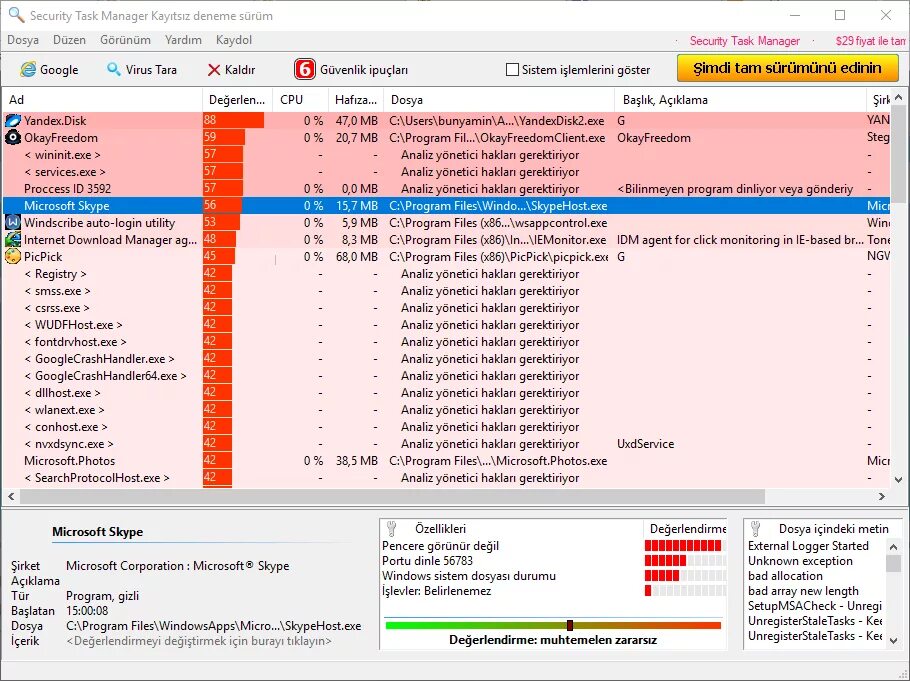Select the < conhost.exe > row

(446, 427)
